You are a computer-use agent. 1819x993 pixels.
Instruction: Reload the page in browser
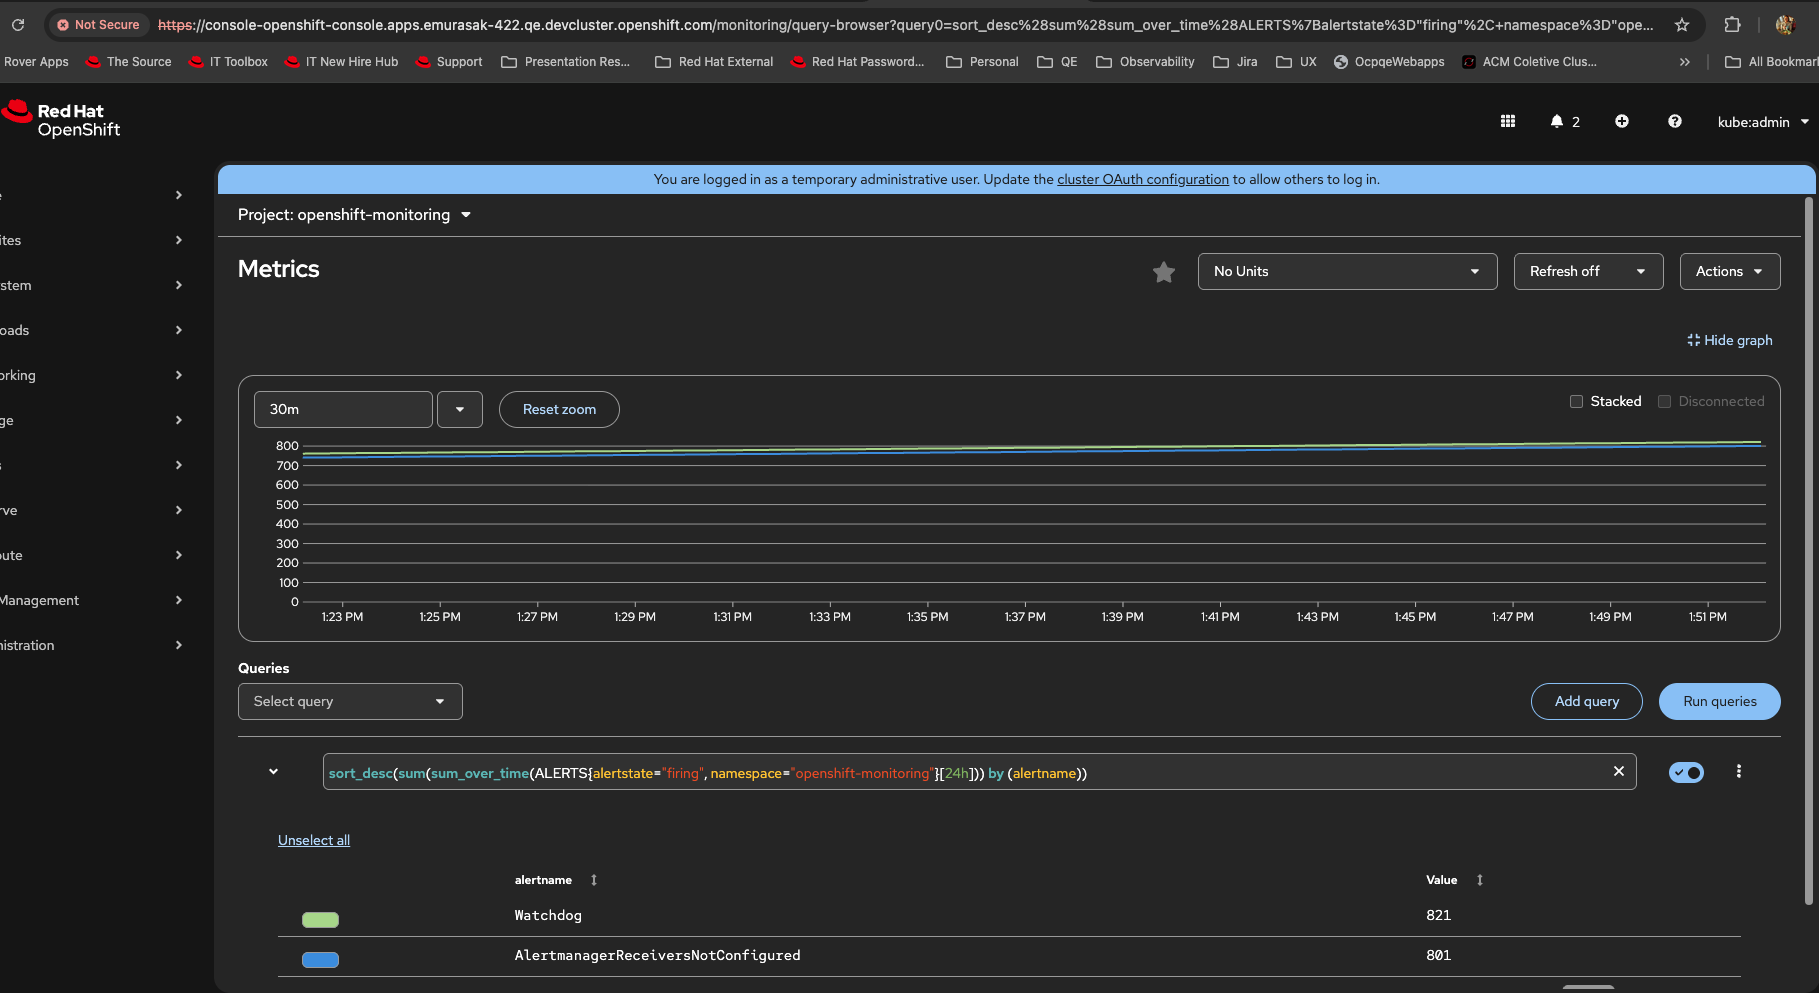18,24
